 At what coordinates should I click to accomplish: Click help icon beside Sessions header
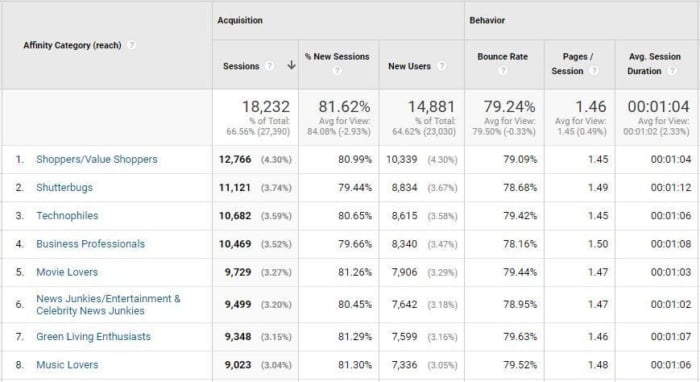point(269,66)
